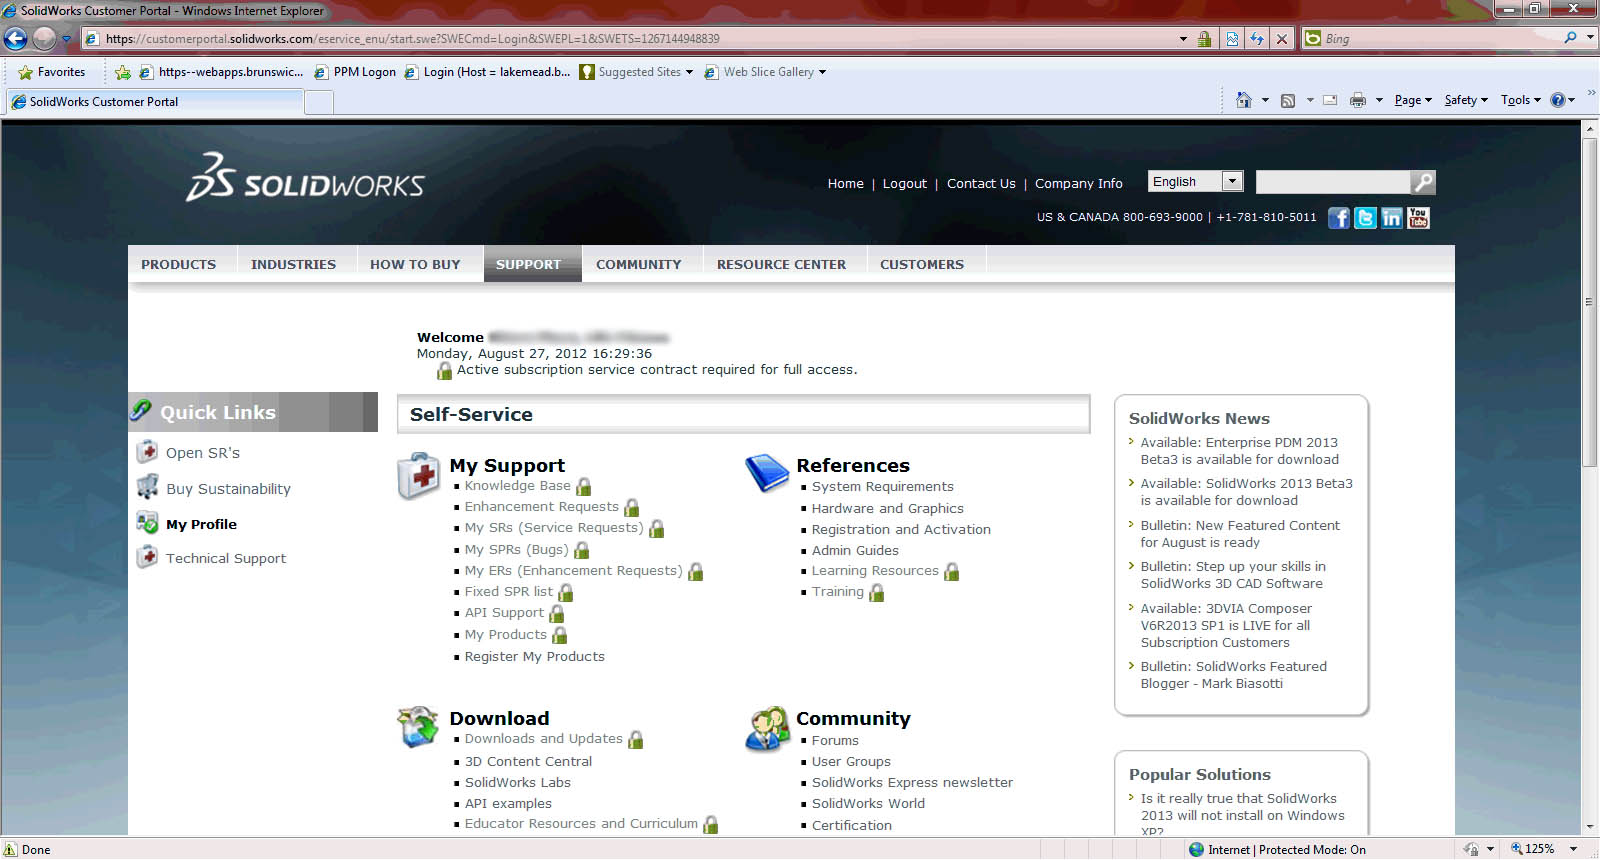This screenshot has height=860, width=1600.
Task: Open the PRODUCTS navigation tab
Action: [178, 264]
